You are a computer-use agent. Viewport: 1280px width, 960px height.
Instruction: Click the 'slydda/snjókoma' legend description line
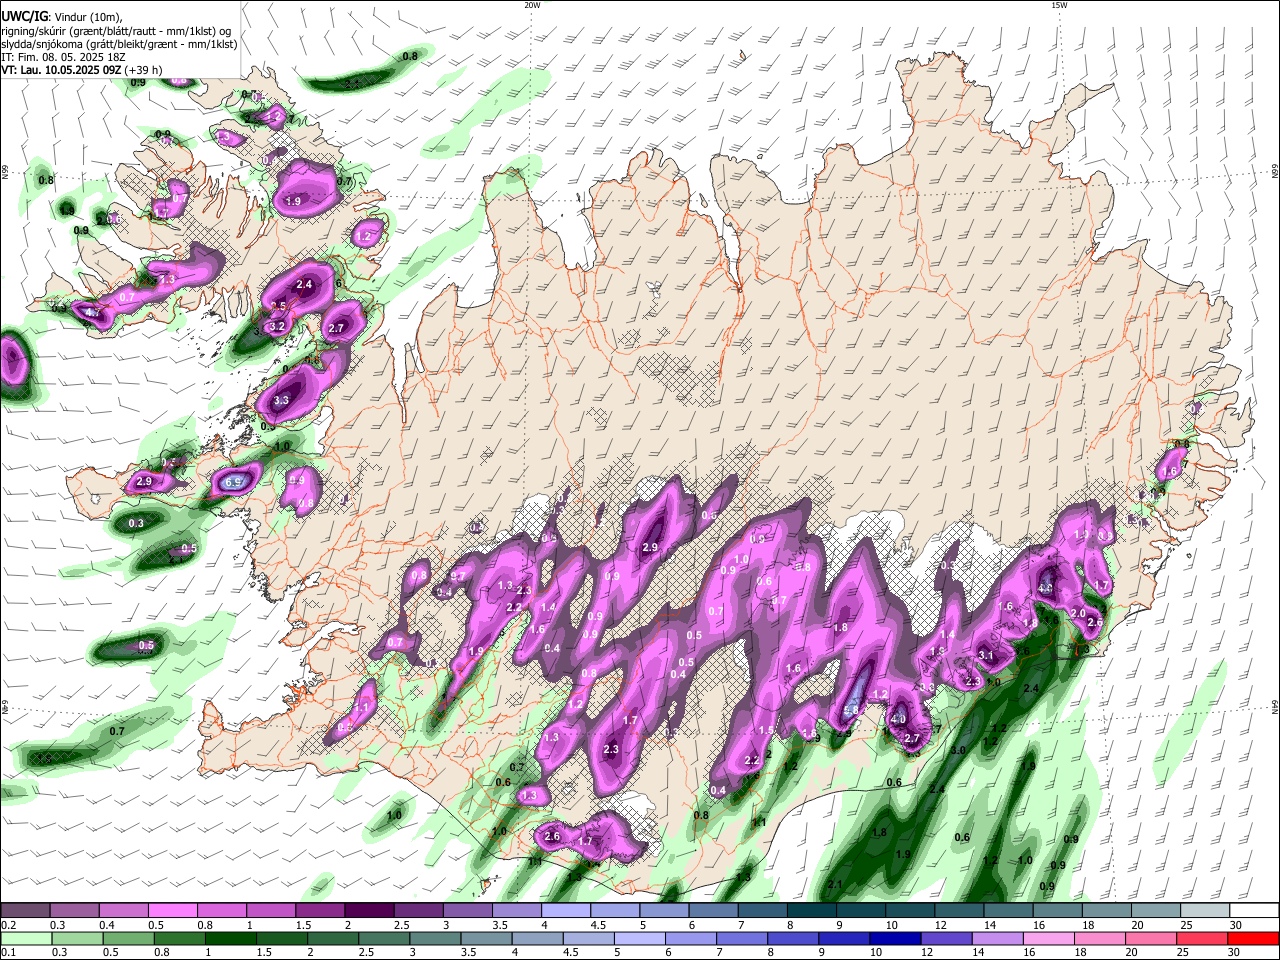[x=119, y=44]
